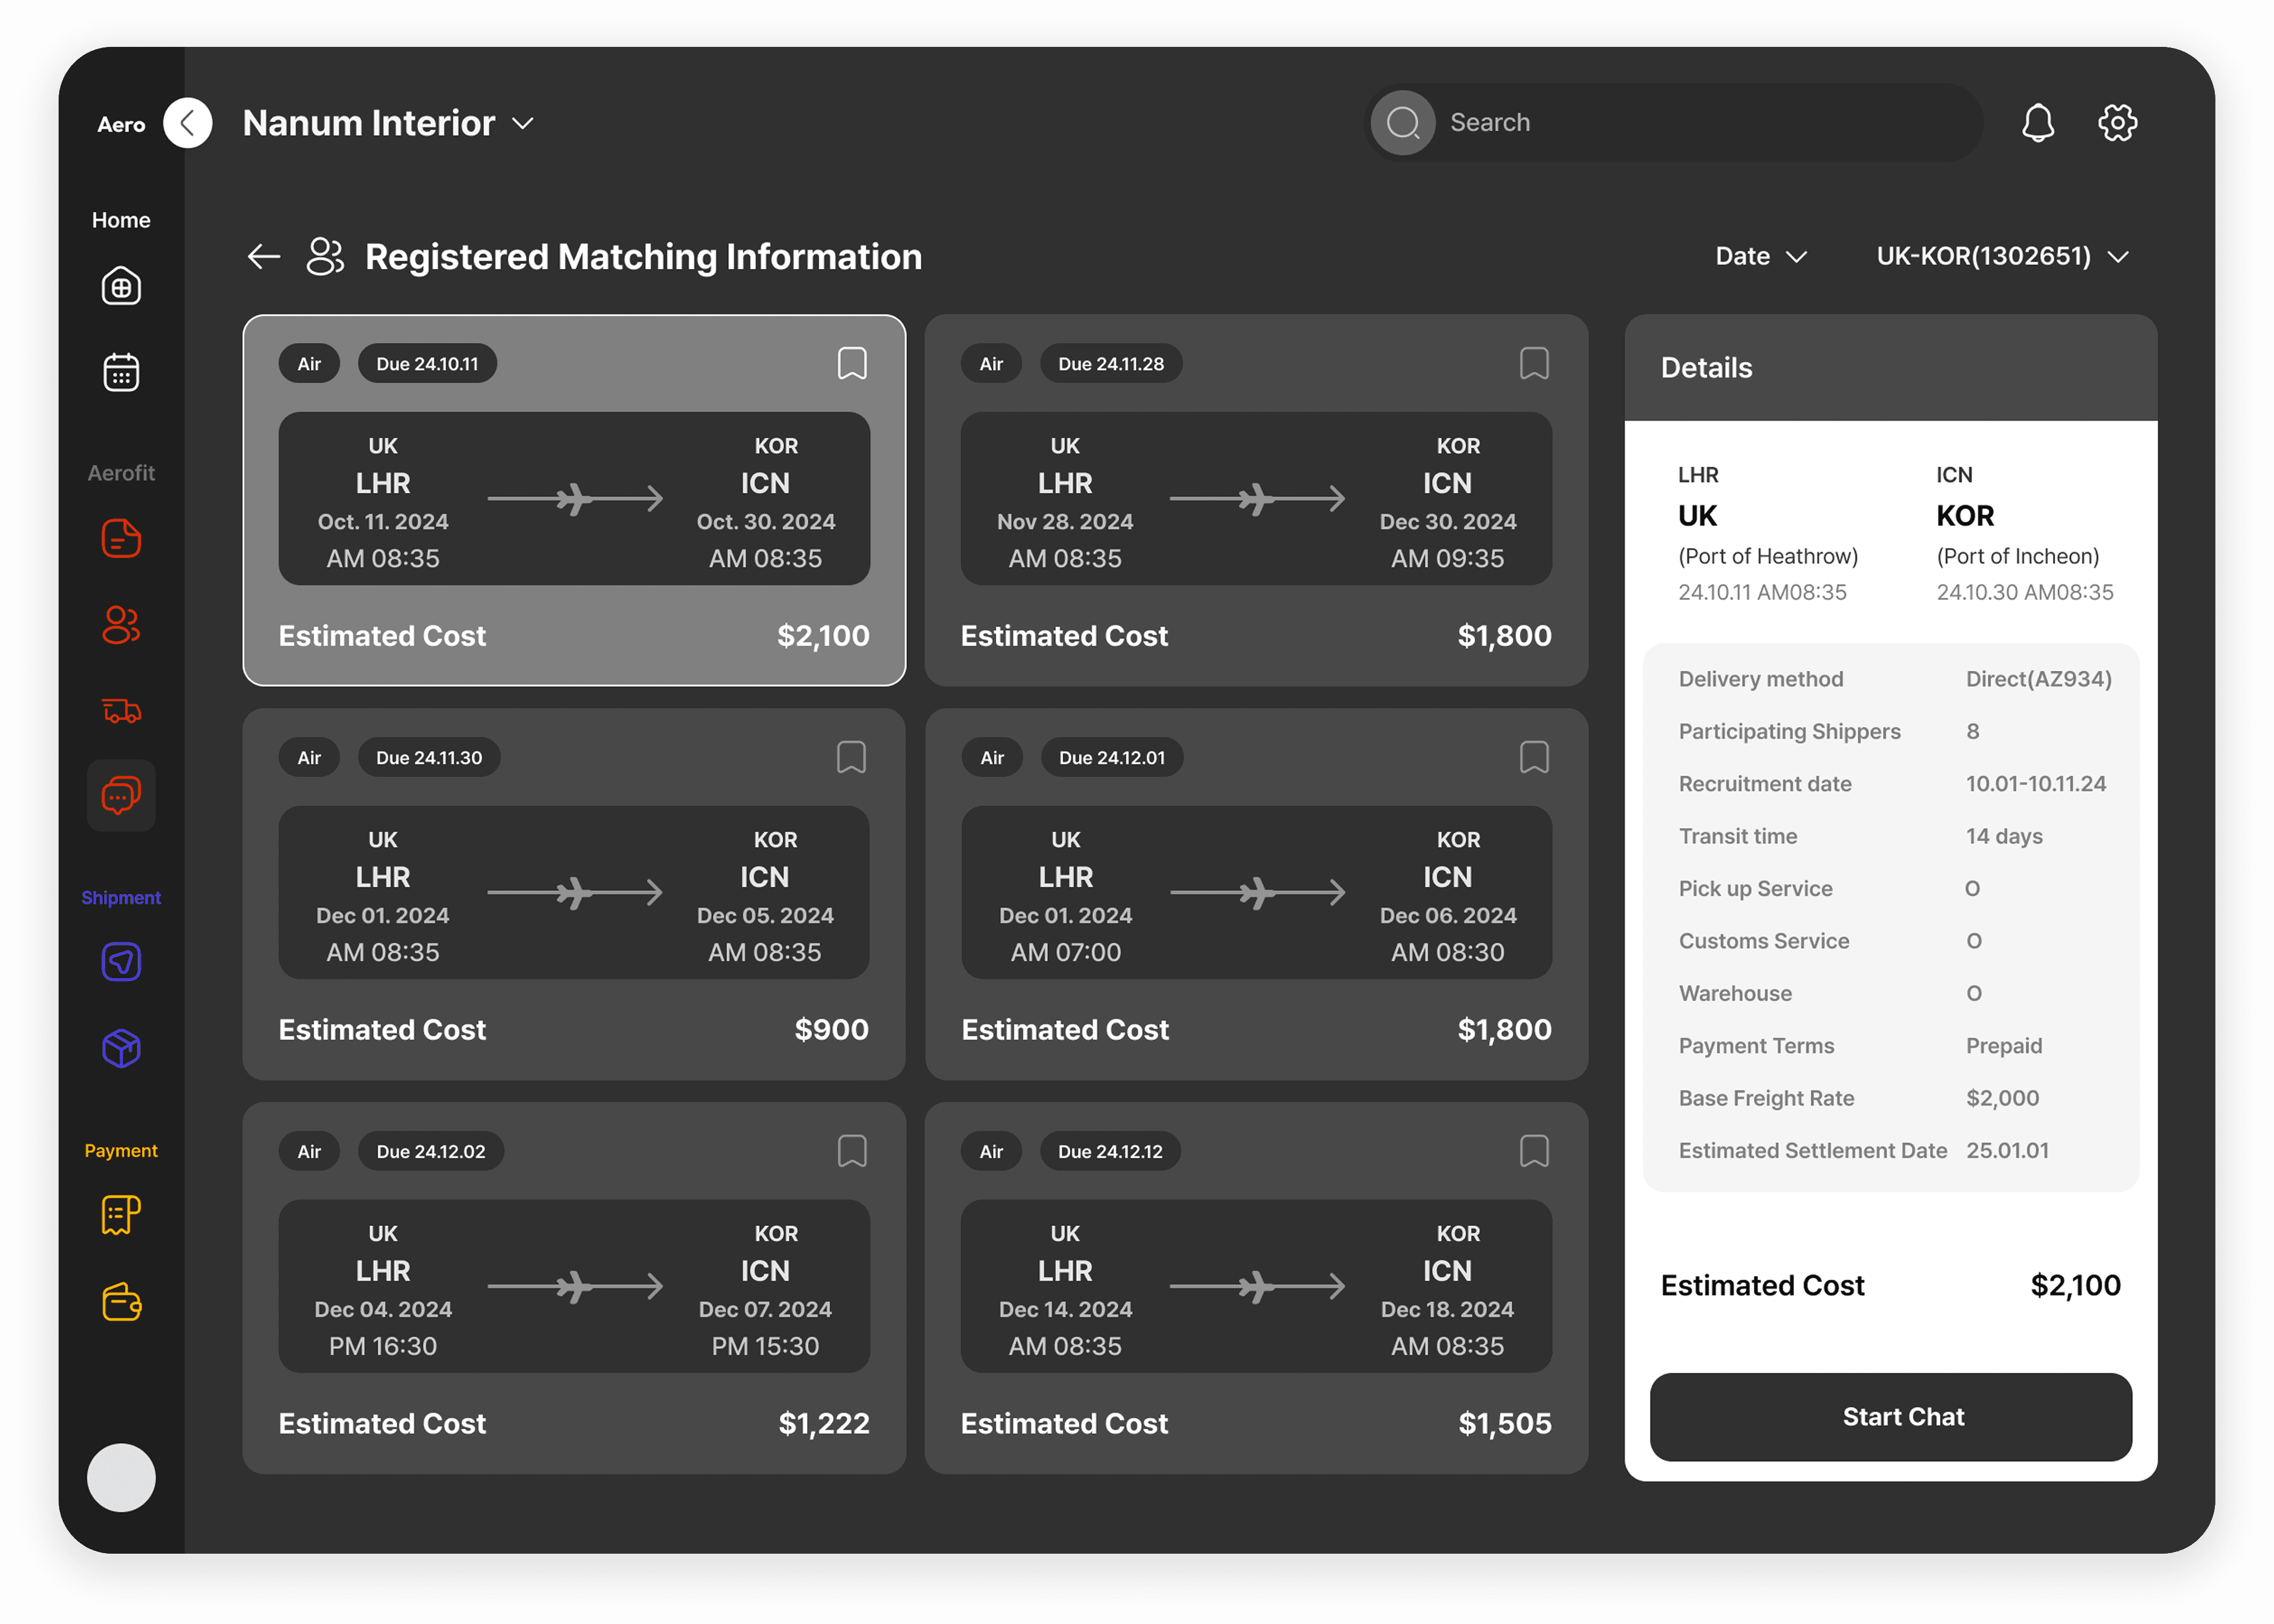Toggle bookmark on Due 24.12.12 card
Image resolution: width=2274 pixels, height=1624 pixels.
coord(1534,1151)
